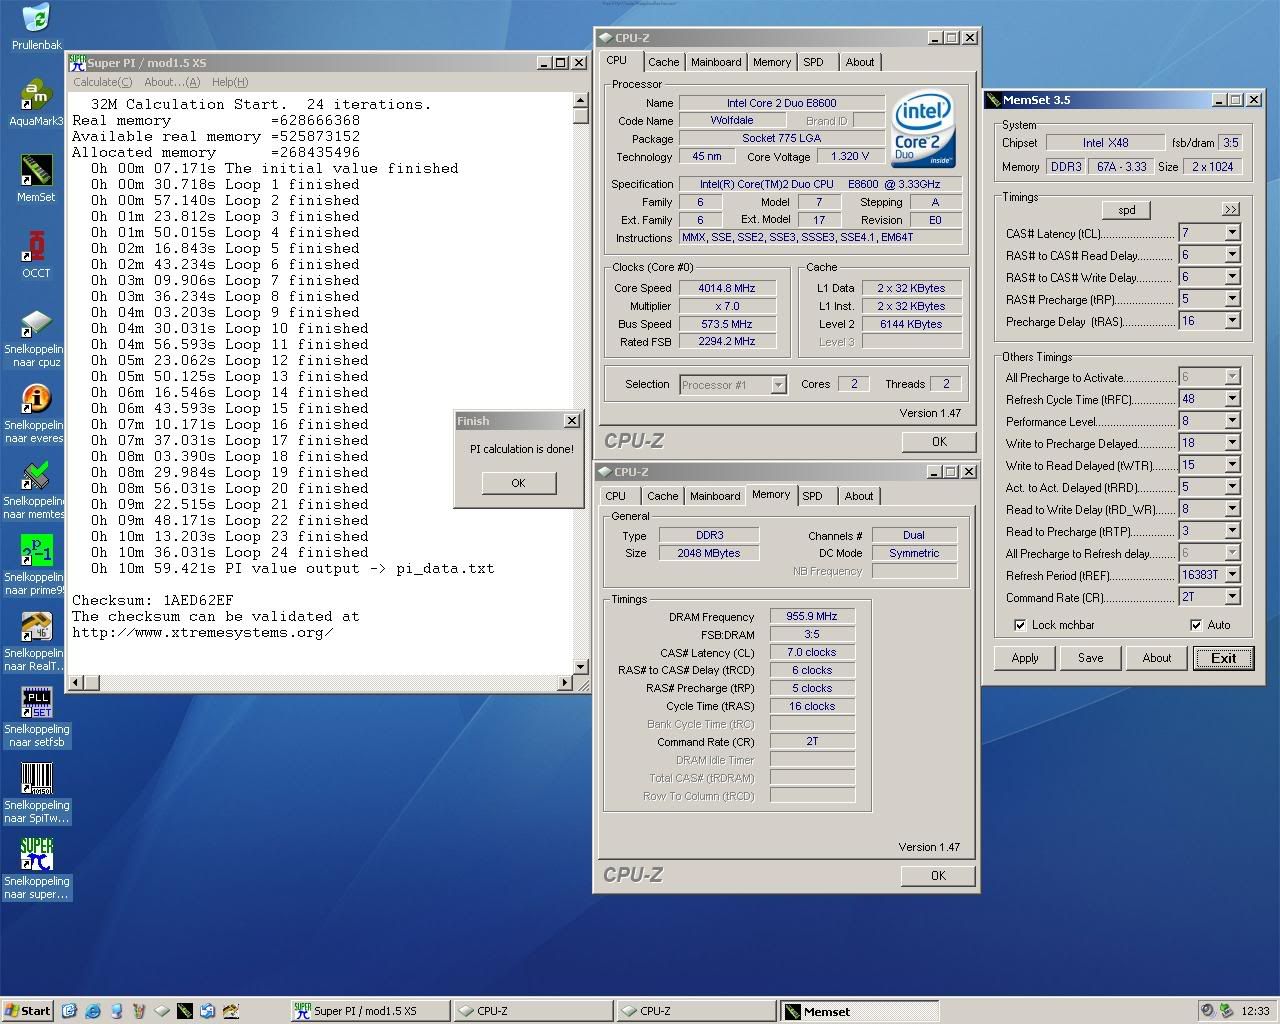Expand CAS# Latency (tCL) dropdown

point(1232,233)
